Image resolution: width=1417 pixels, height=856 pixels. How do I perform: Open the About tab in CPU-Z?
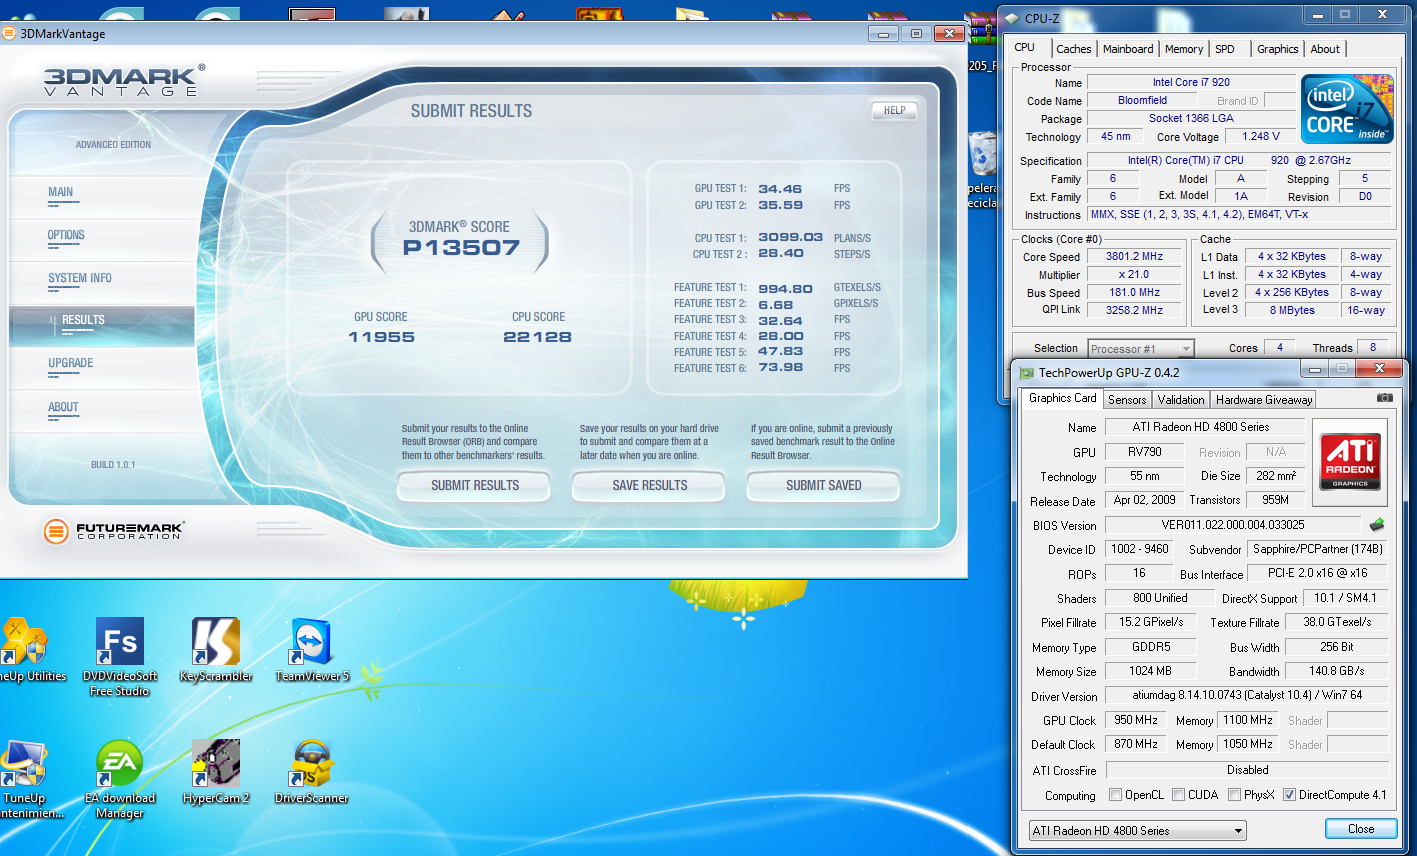1325,49
